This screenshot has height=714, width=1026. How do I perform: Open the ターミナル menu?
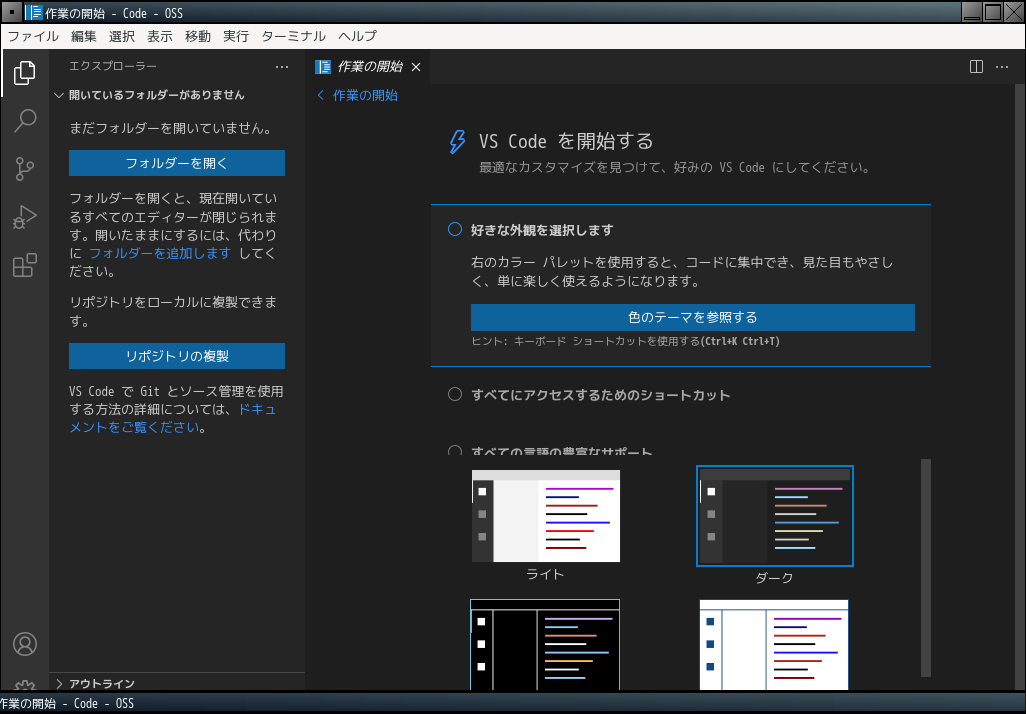tap(293, 36)
